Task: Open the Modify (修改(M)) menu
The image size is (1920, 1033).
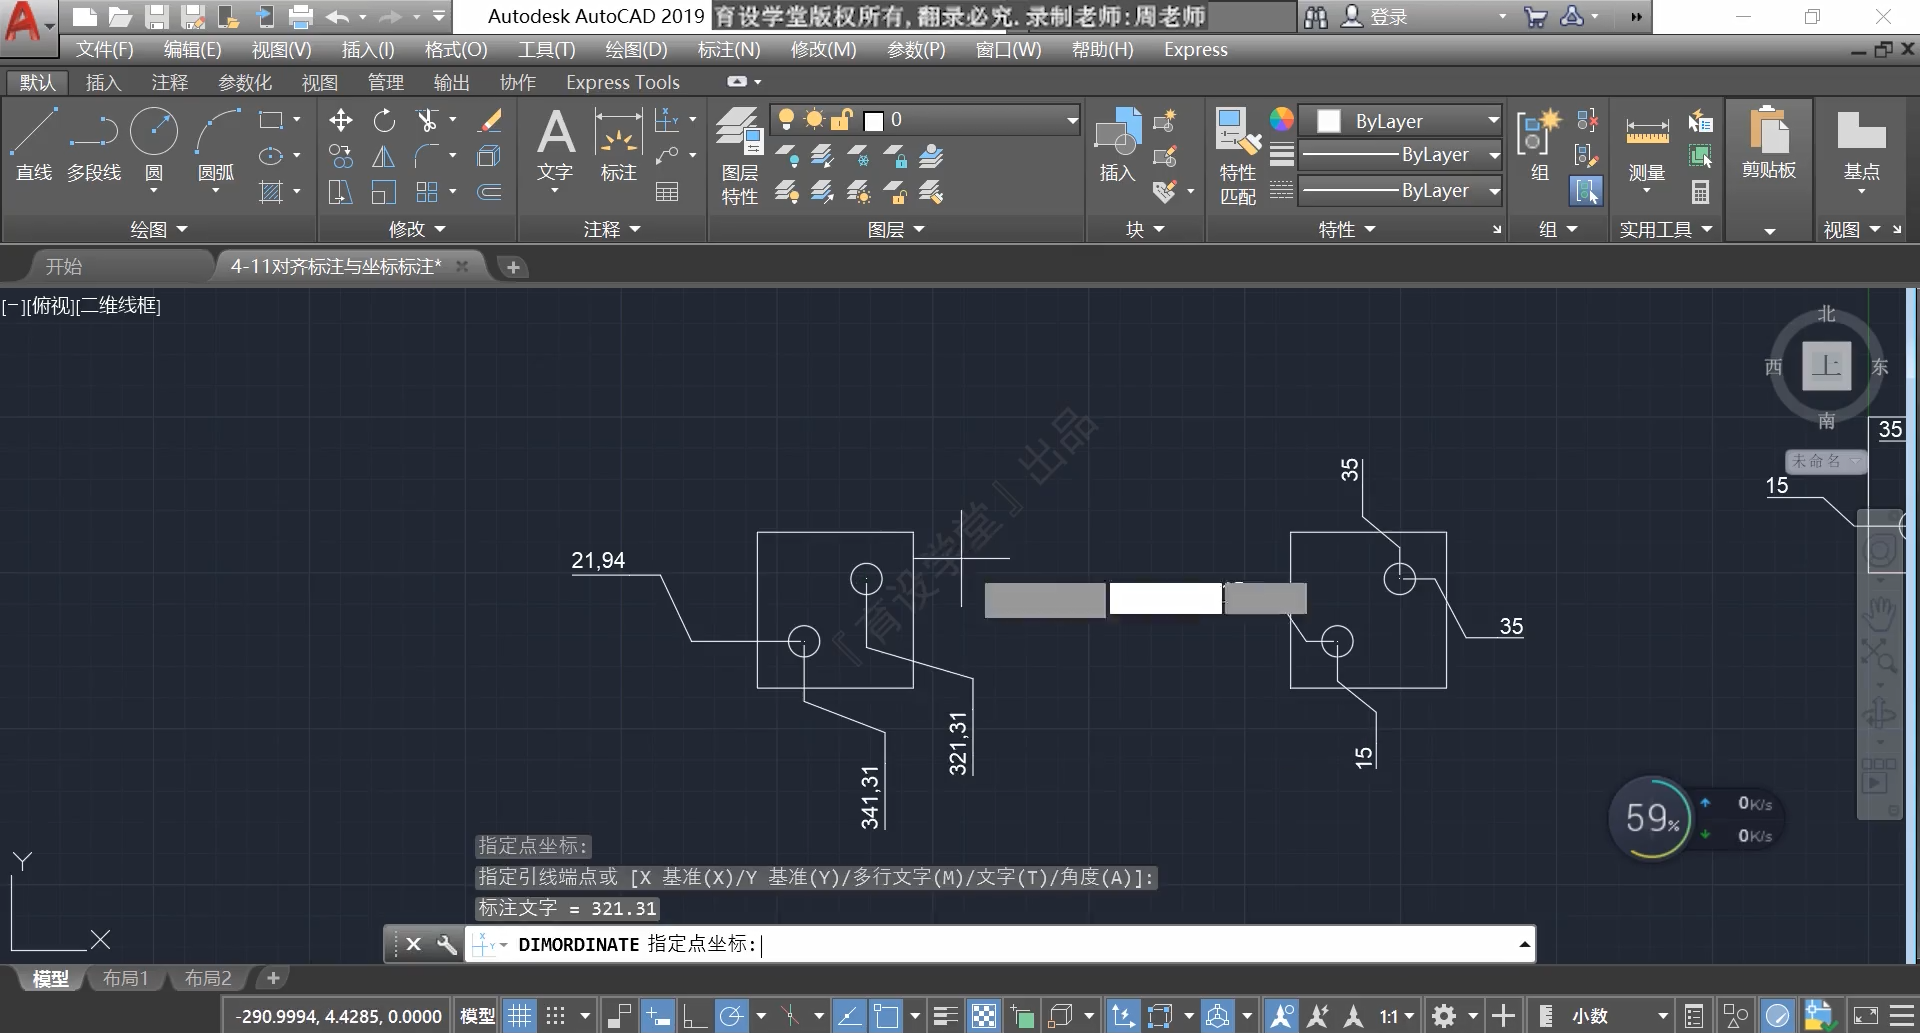Action: click(823, 49)
